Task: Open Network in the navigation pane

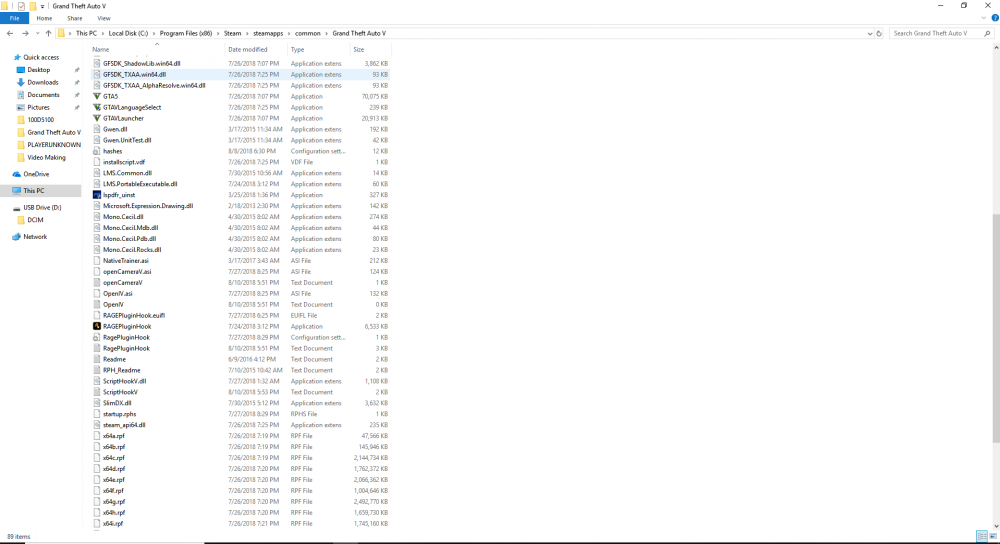Action: 35,237
